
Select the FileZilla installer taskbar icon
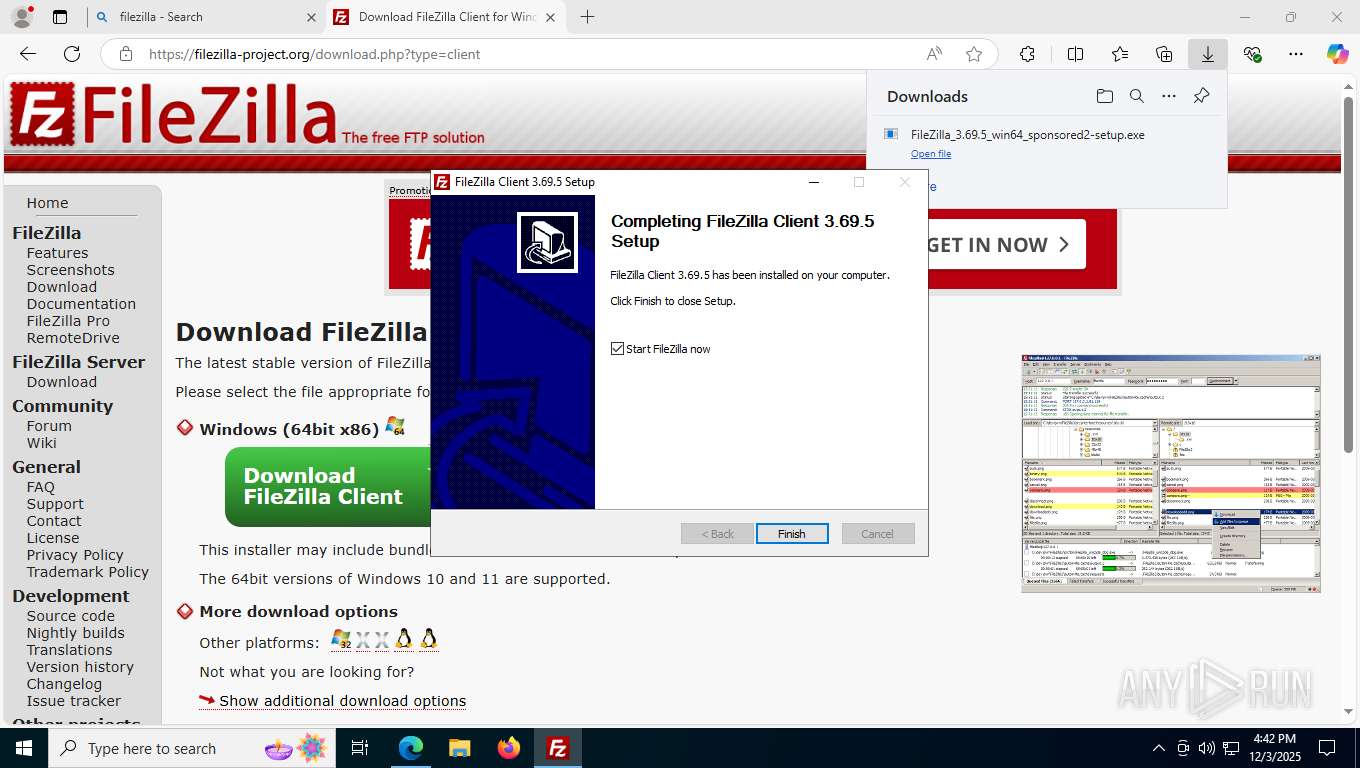[558, 748]
